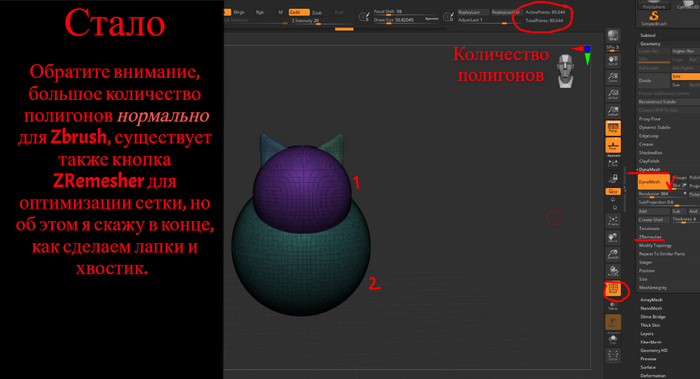Click the Focal Shift S brush icon

point(364,17)
